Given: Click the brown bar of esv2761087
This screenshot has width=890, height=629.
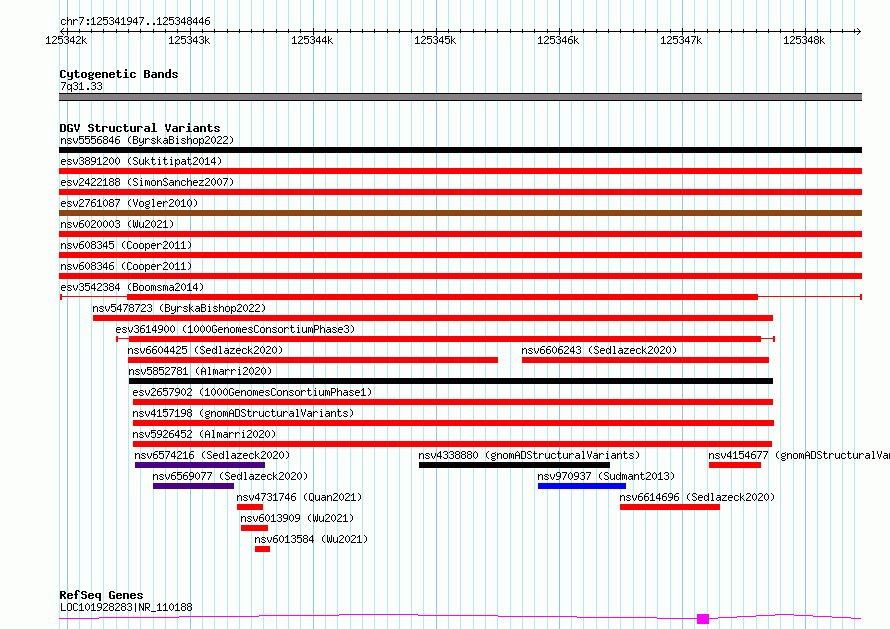Looking at the screenshot, I should pyautogui.click(x=460, y=213).
